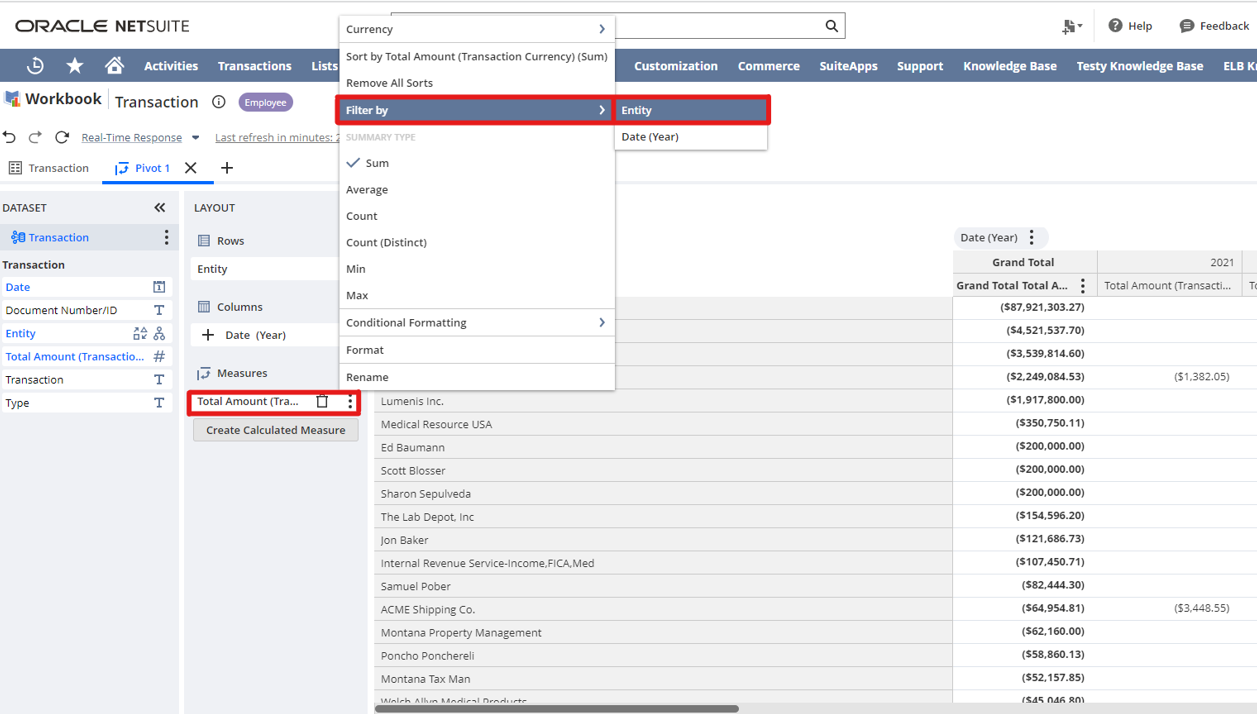Screen dimensions: 1257x714
Task: Click the ACME Shipping Co. row
Action: click(663, 609)
